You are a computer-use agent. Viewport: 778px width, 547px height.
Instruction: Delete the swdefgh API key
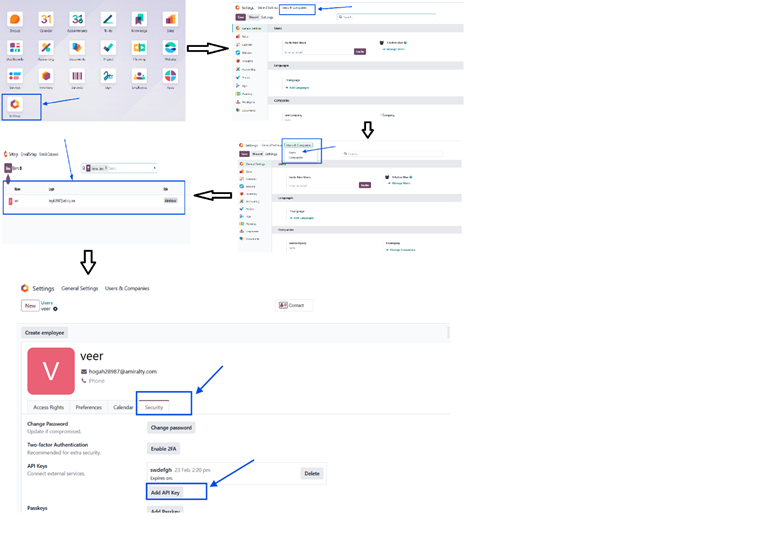click(x=312, y=473)
